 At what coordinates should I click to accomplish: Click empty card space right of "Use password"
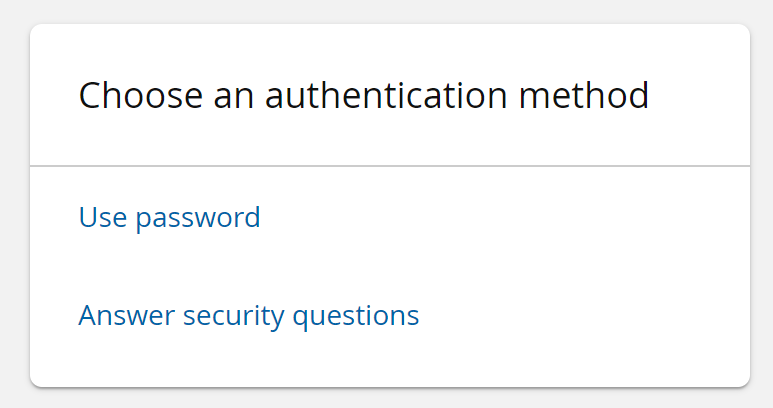[500, 217]
